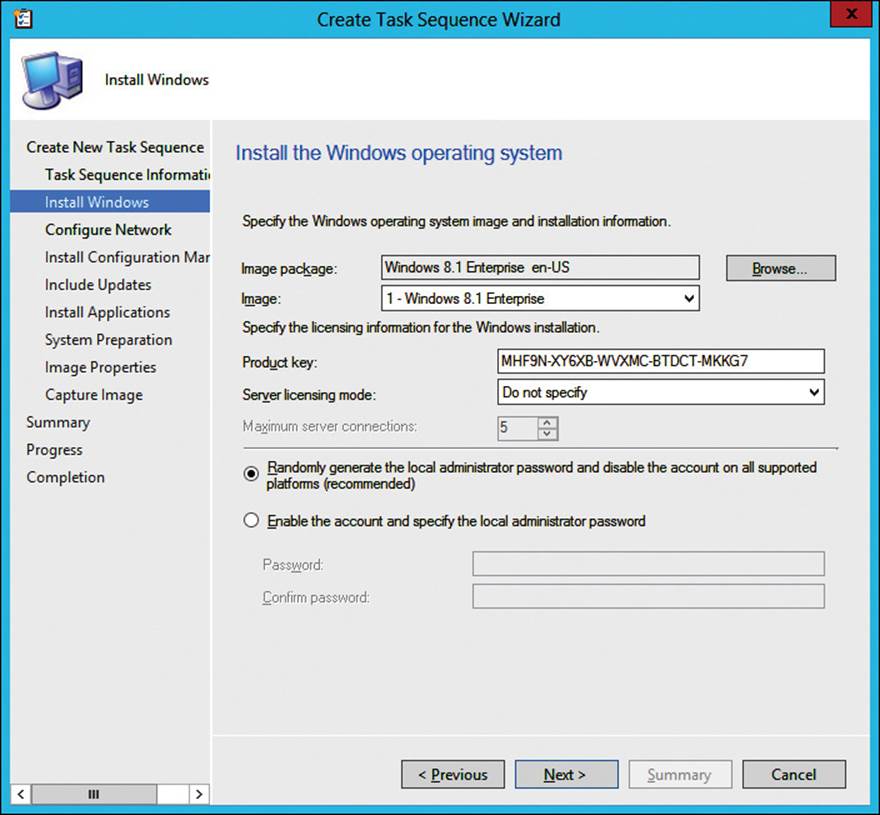
Task: Close the Create Task Sequence Wizard
Action: [x=851, y=14]
